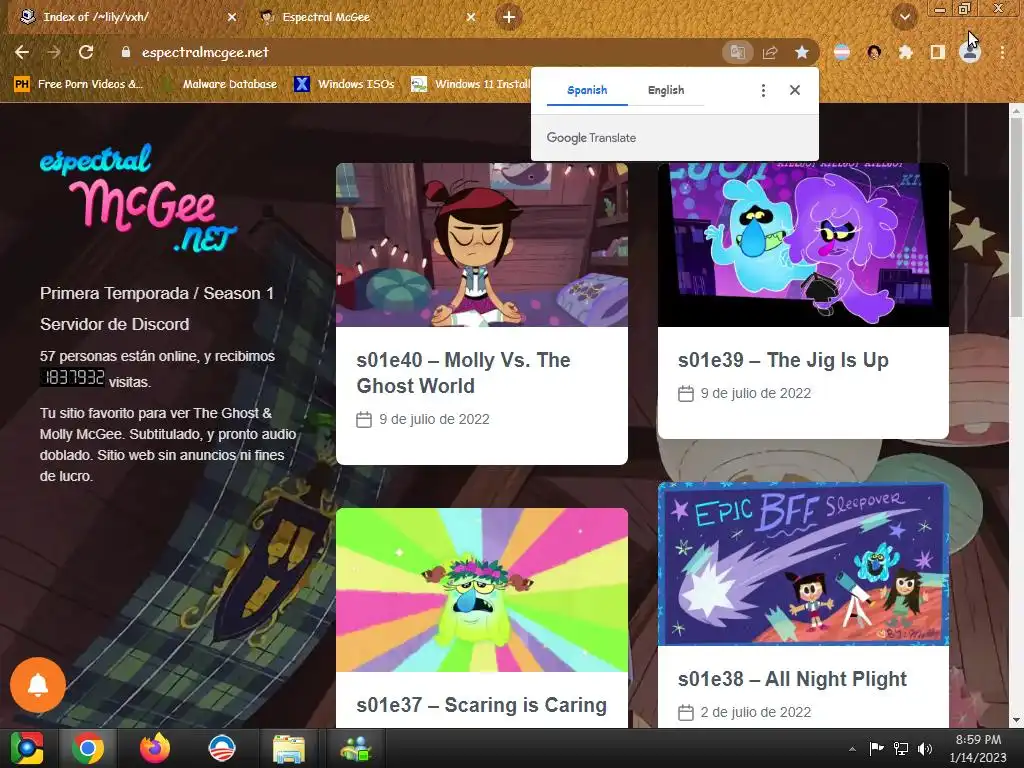Viewport: 1024px width, 768px height.
Task: Expand the tab search dropdown
Action: pos(904,17)
